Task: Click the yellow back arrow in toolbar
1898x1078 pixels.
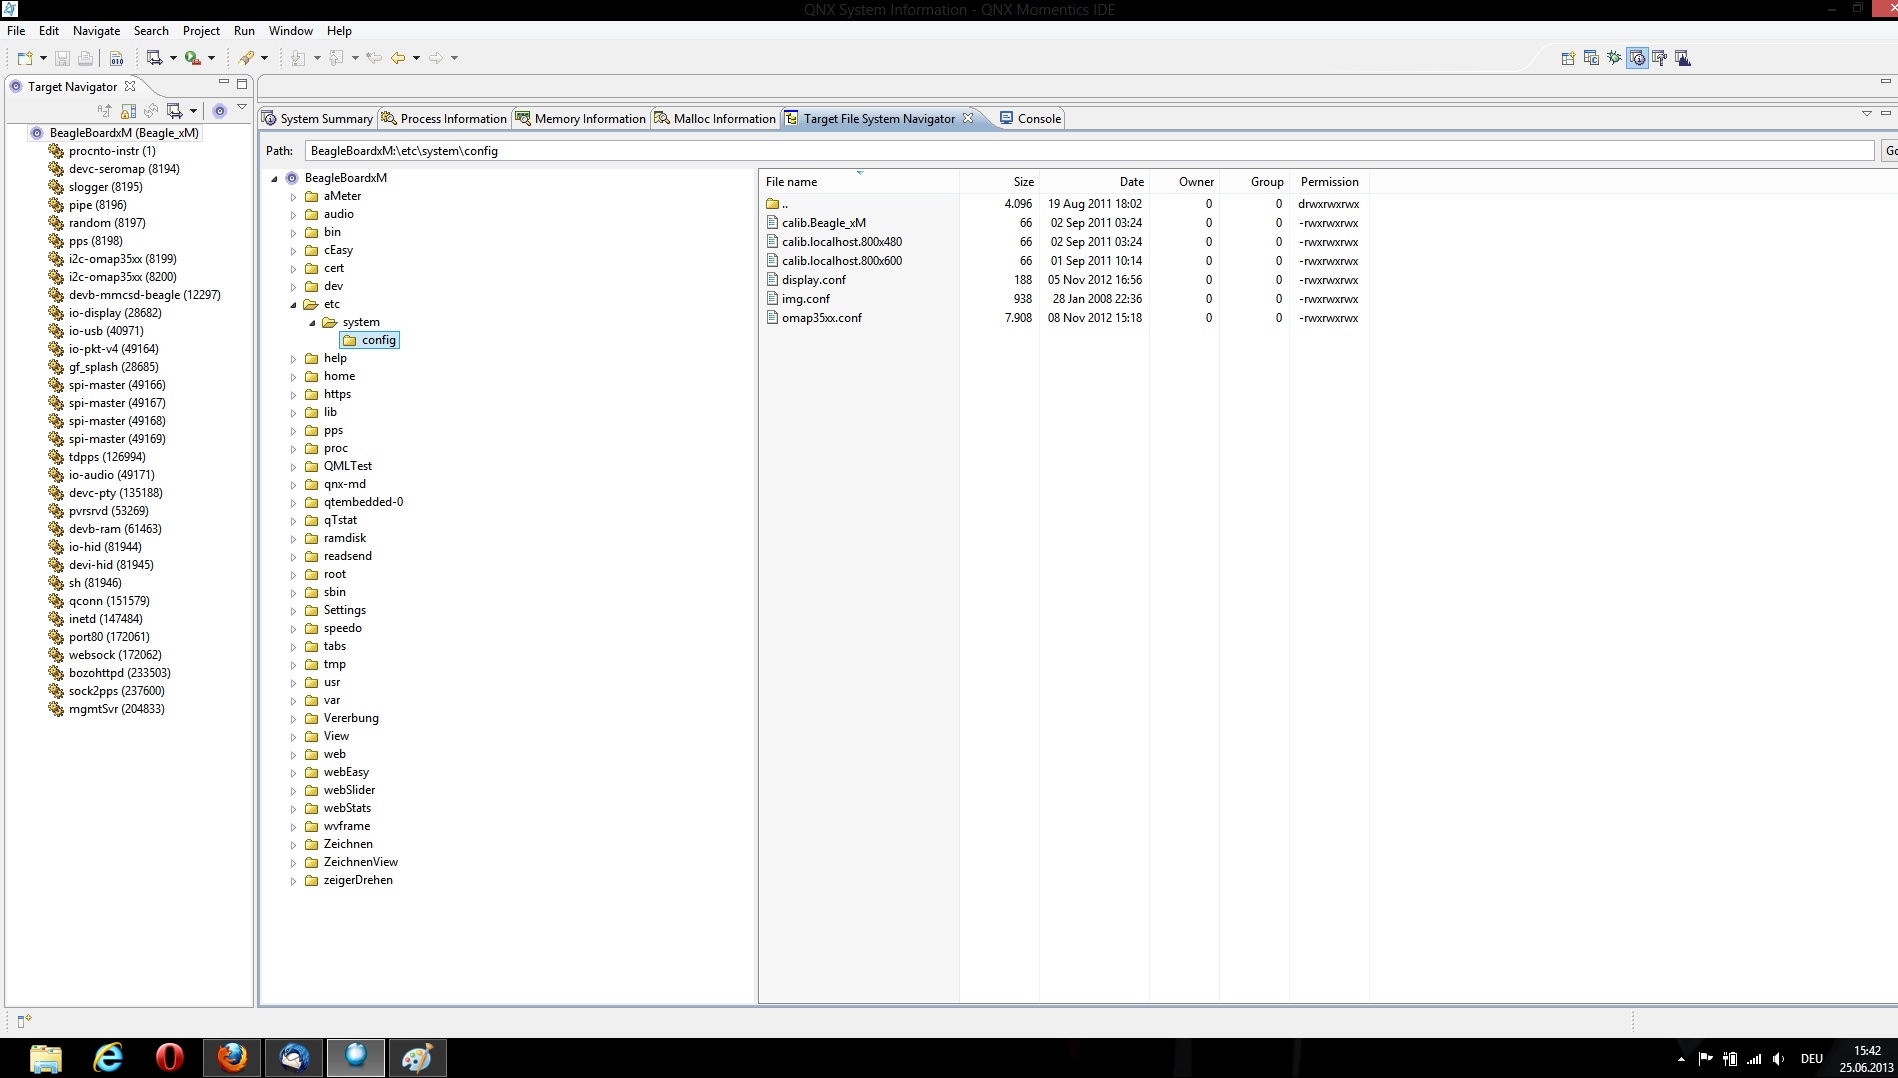Action: [398, 58]
